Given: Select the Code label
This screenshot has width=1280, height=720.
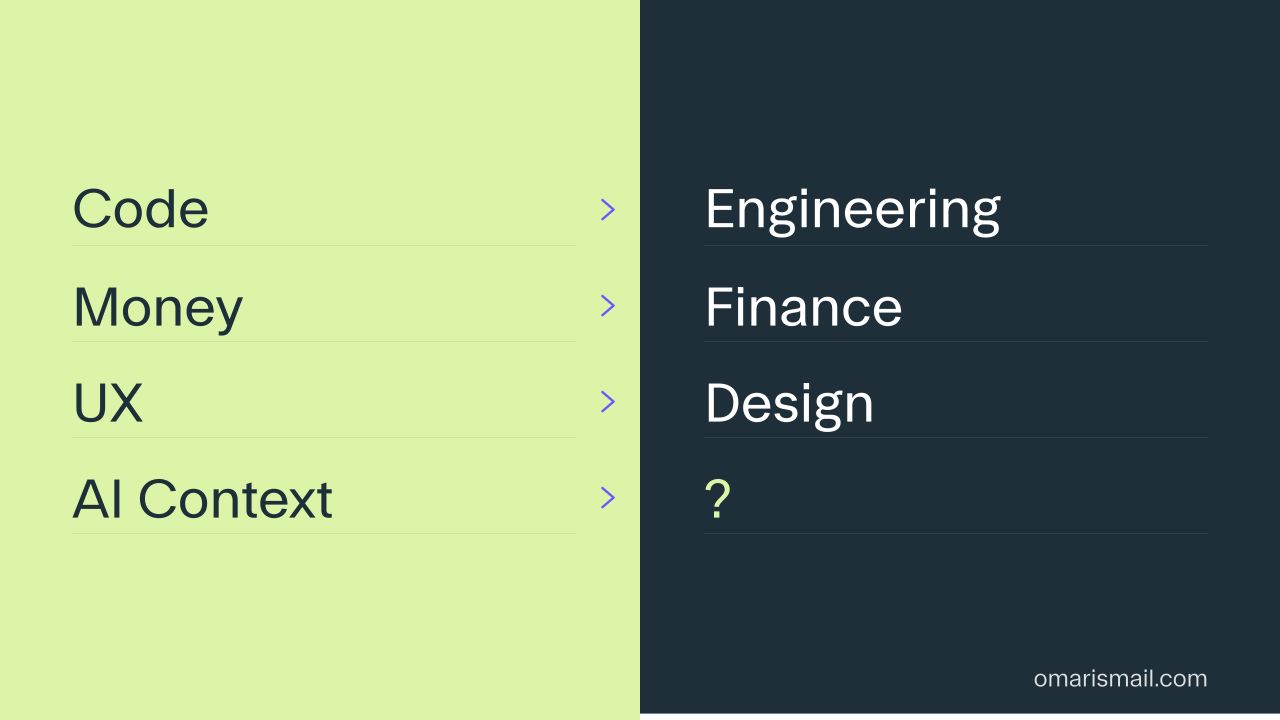Looking at the screenshot, I should [x=141, y=209].
